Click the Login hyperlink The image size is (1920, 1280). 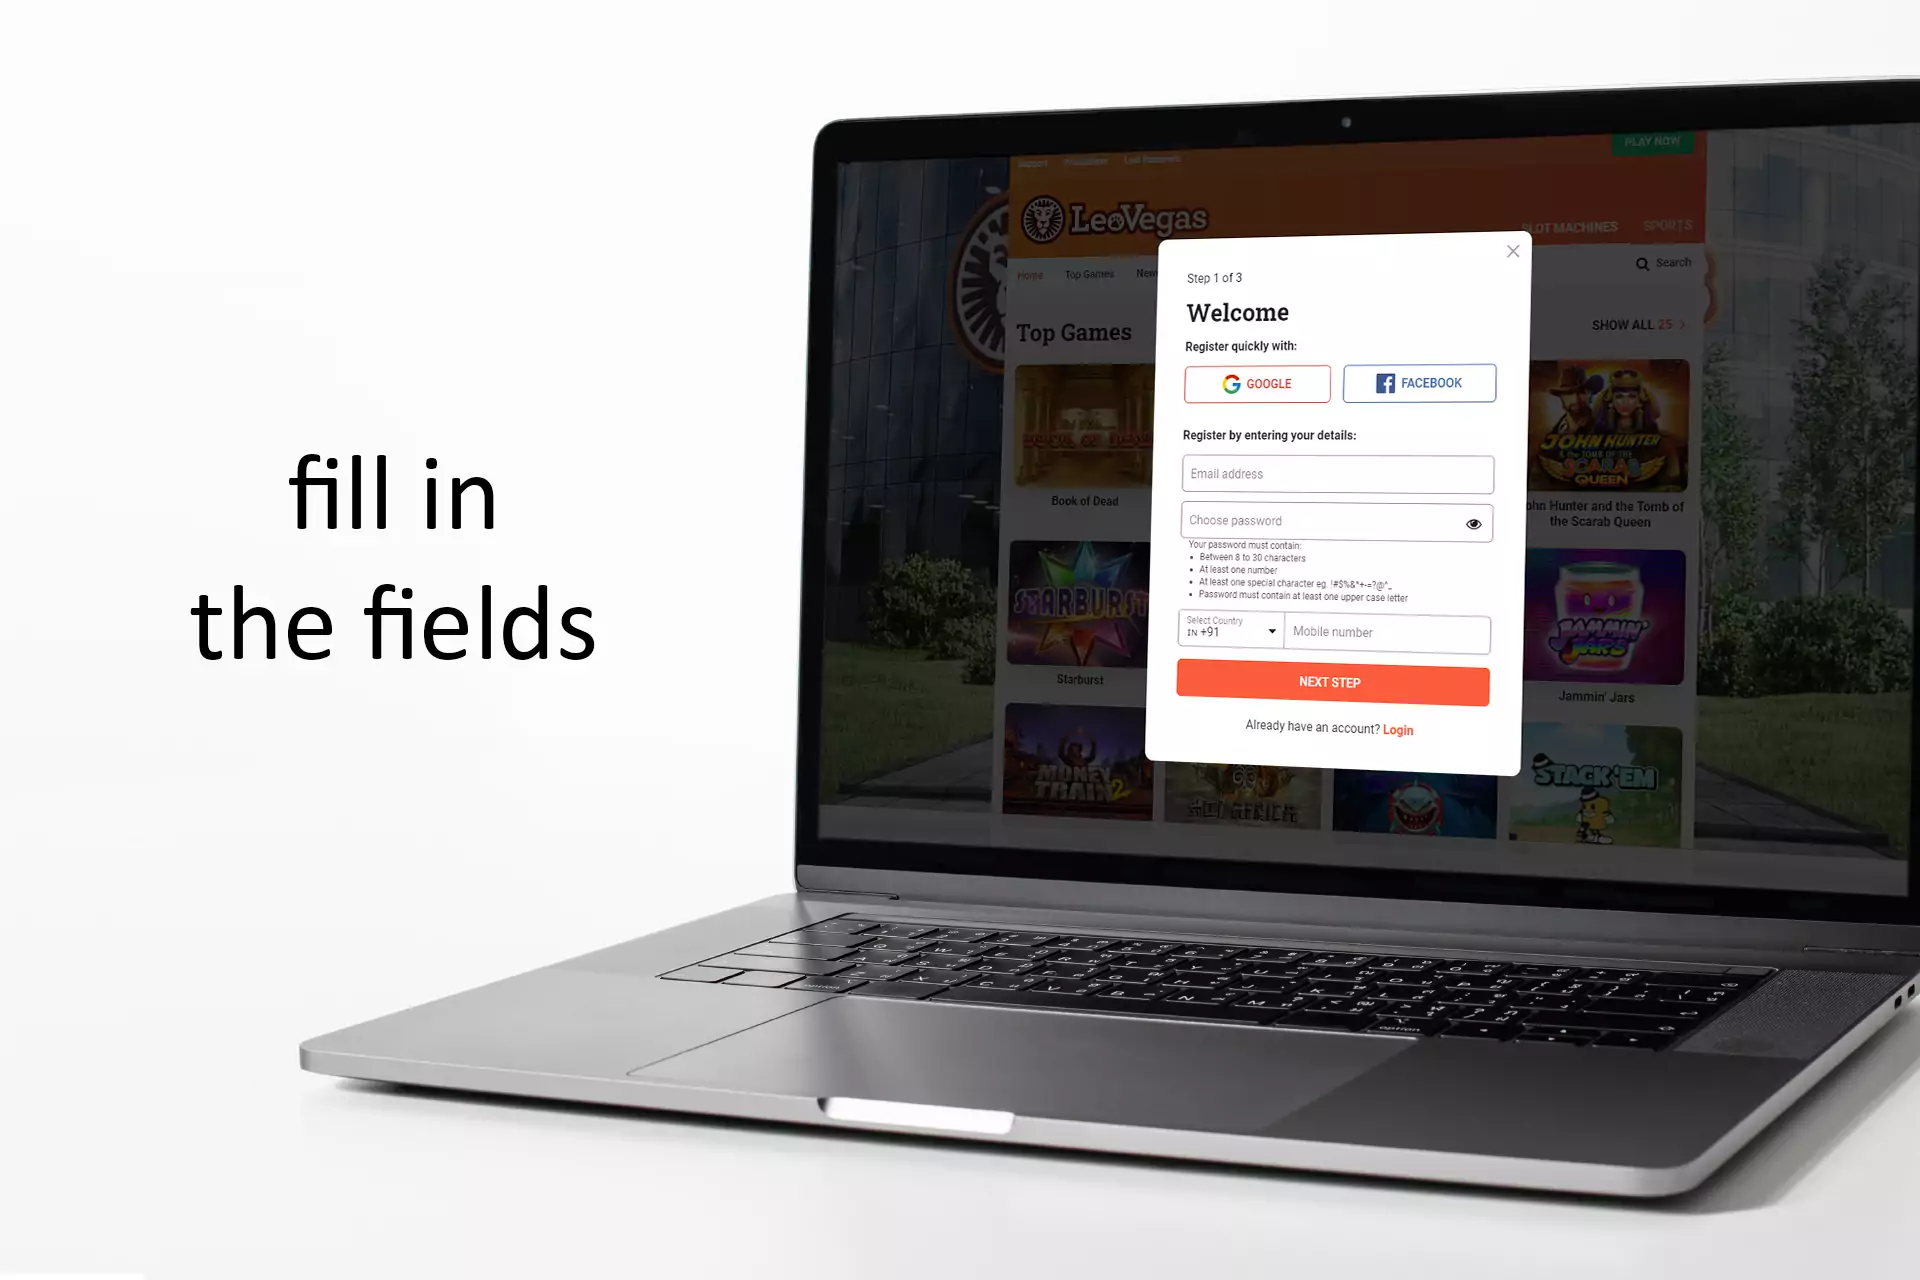pyautogui.click(x=1397, y=729)
